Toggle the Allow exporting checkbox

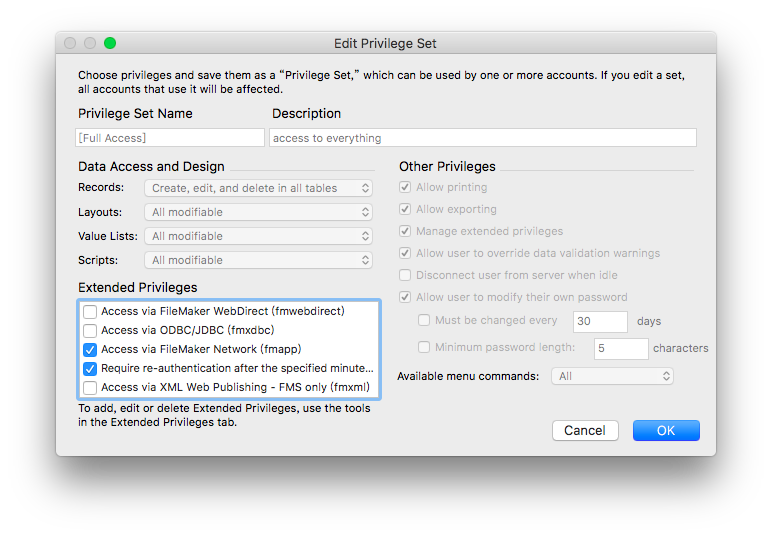[x=405, y=209]
